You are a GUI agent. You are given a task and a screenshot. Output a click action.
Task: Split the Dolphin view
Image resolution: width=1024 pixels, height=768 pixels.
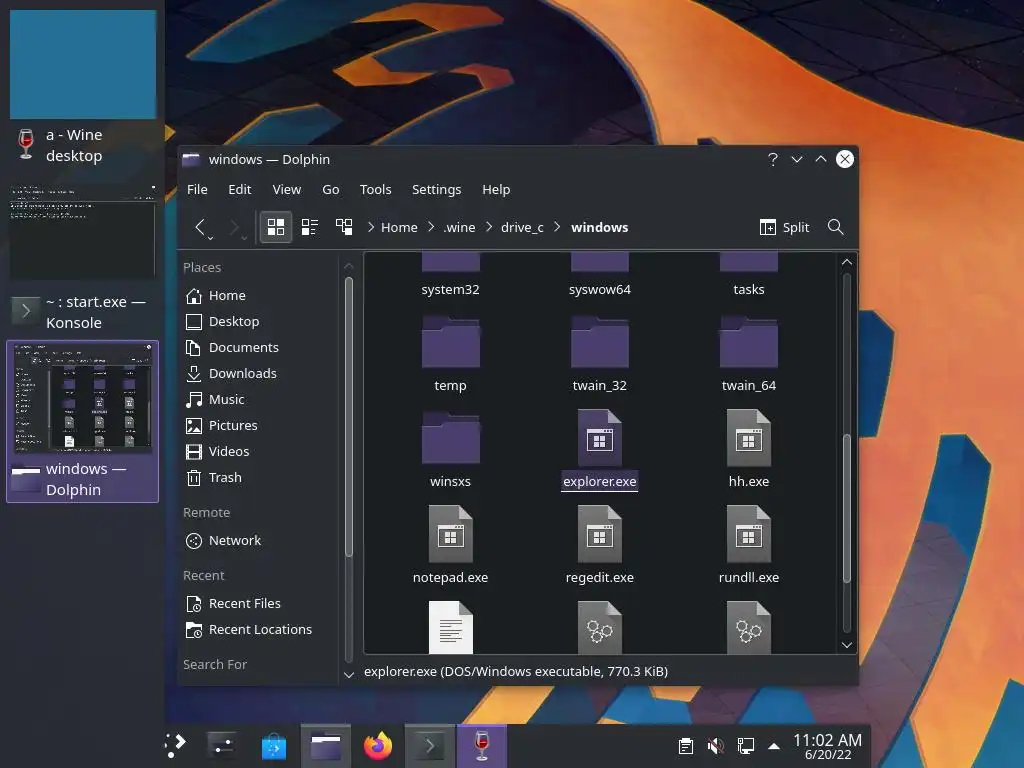tap(784, 227)
